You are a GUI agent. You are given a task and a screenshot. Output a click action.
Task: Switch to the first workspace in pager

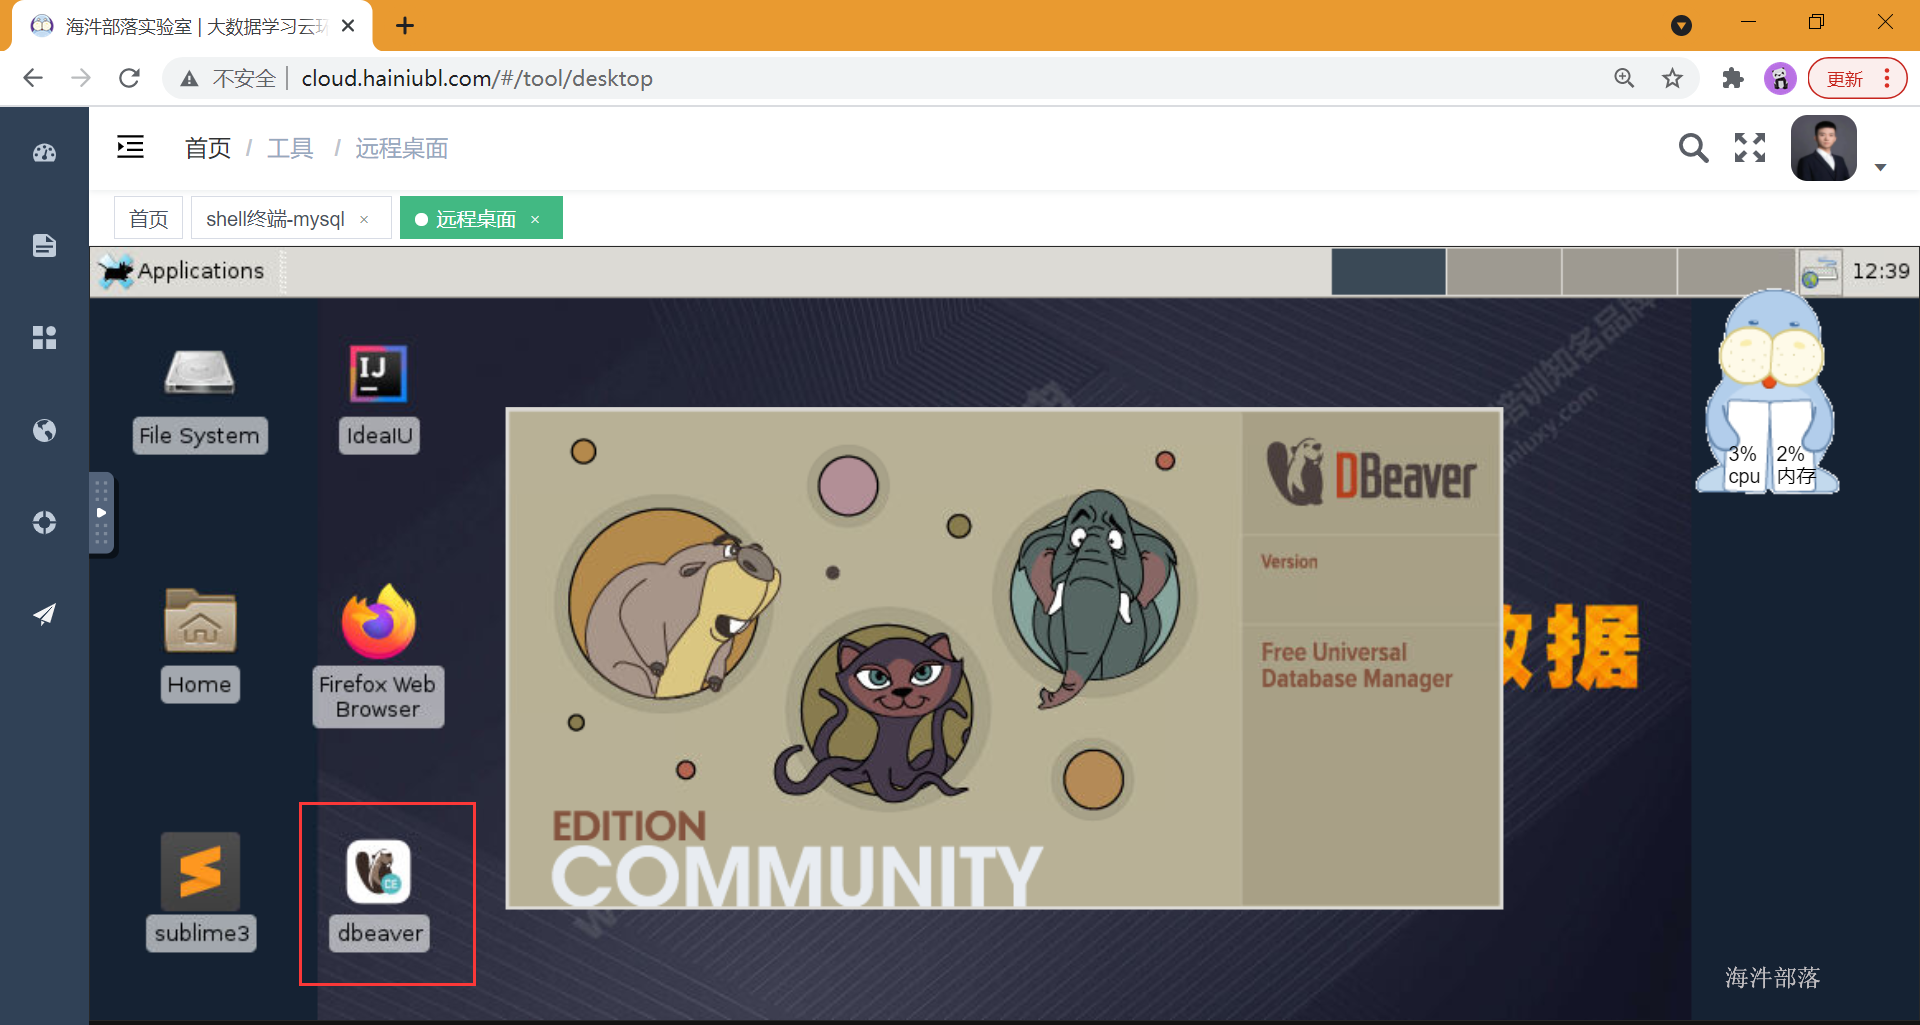click(x=1388, y=271)
